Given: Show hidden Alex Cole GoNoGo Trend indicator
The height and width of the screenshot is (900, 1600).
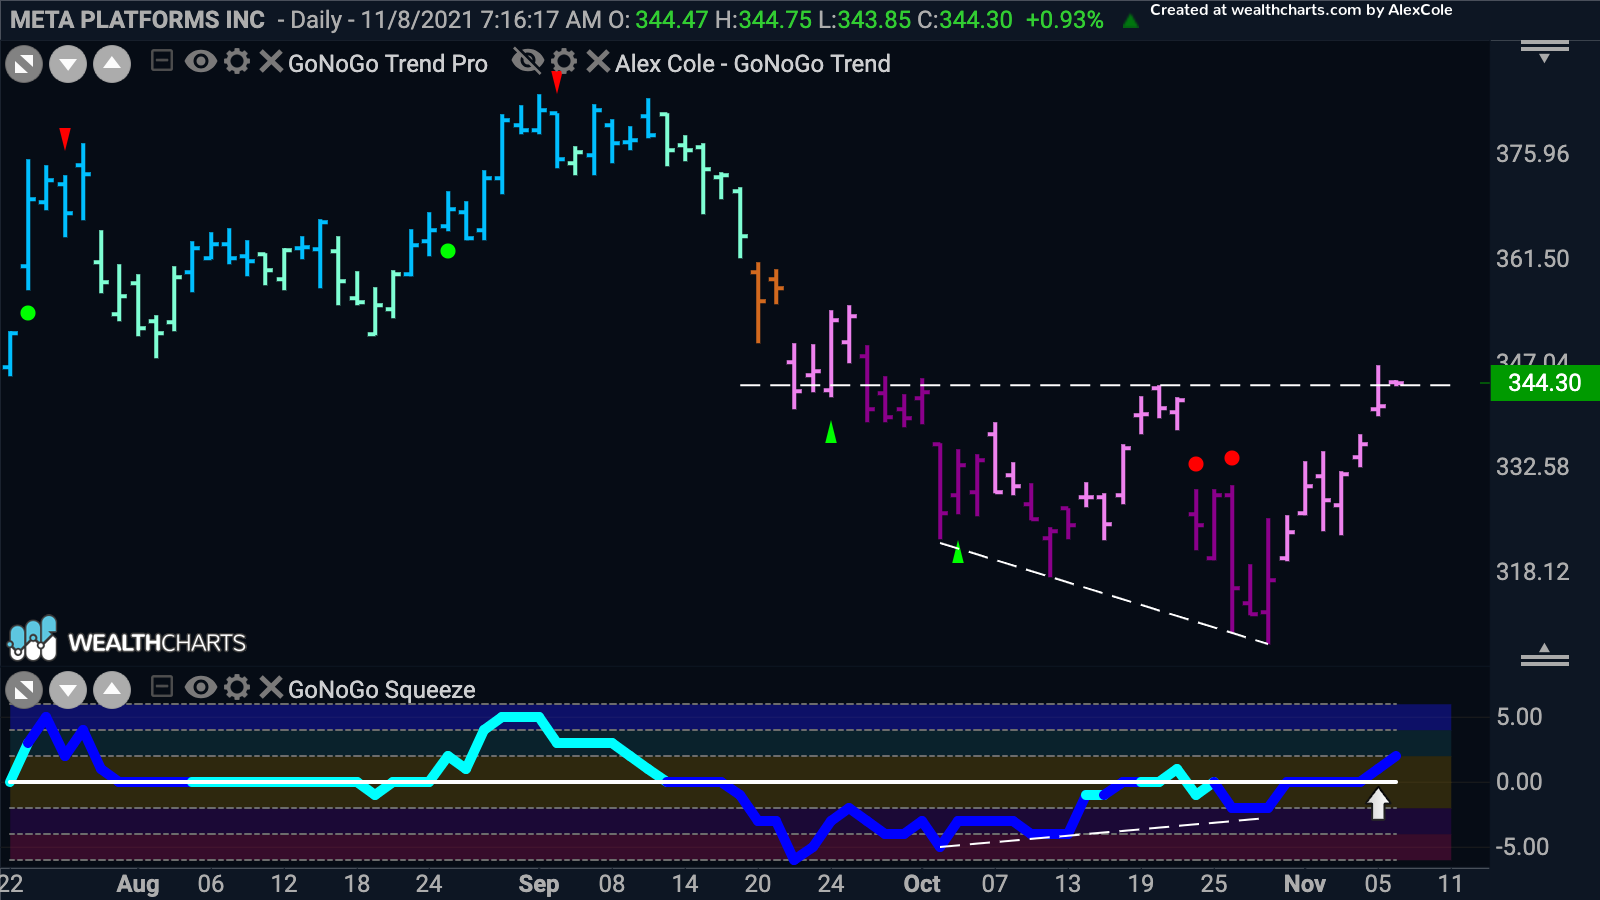Looking at the screenshot, I should point(527,62).
